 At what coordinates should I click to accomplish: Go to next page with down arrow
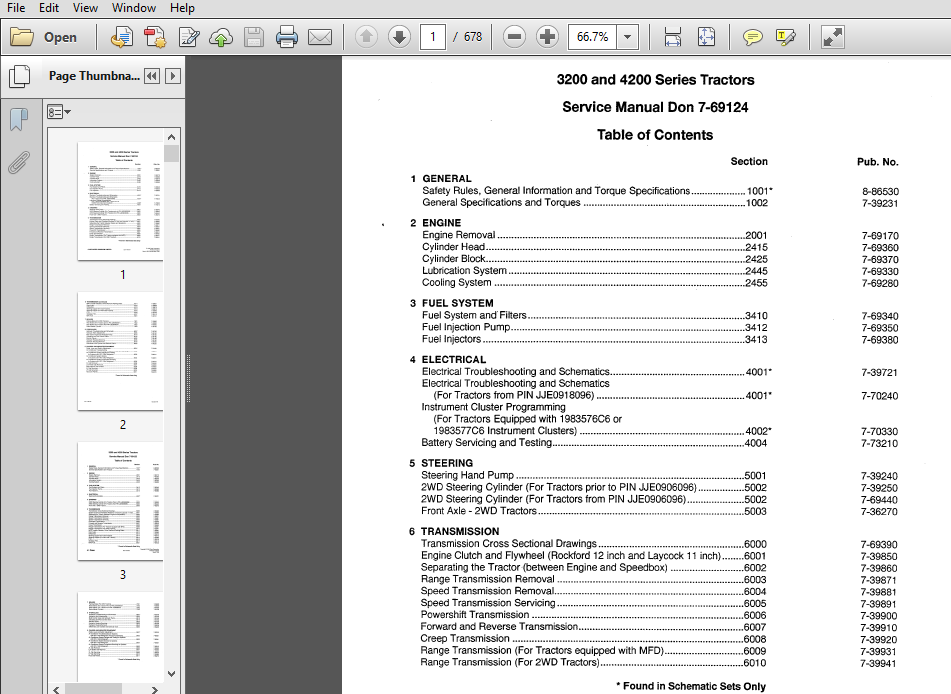[399, 37]
